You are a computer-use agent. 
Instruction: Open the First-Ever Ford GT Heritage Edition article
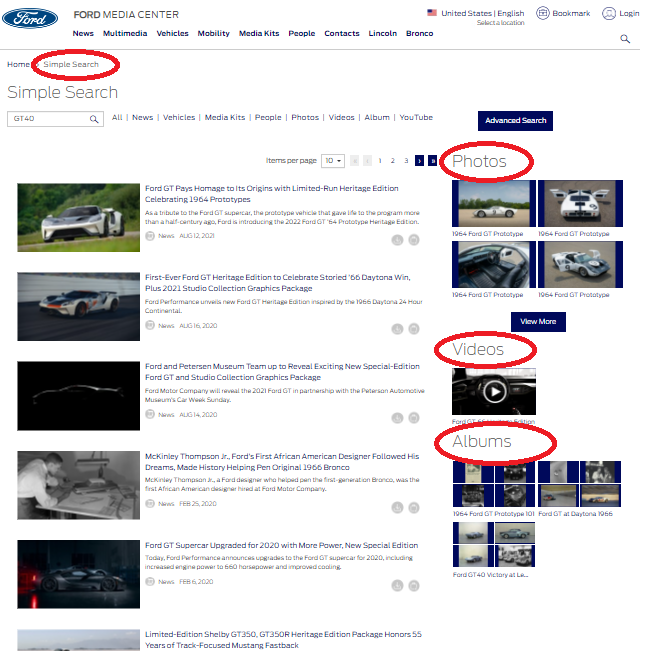(277, 283)
